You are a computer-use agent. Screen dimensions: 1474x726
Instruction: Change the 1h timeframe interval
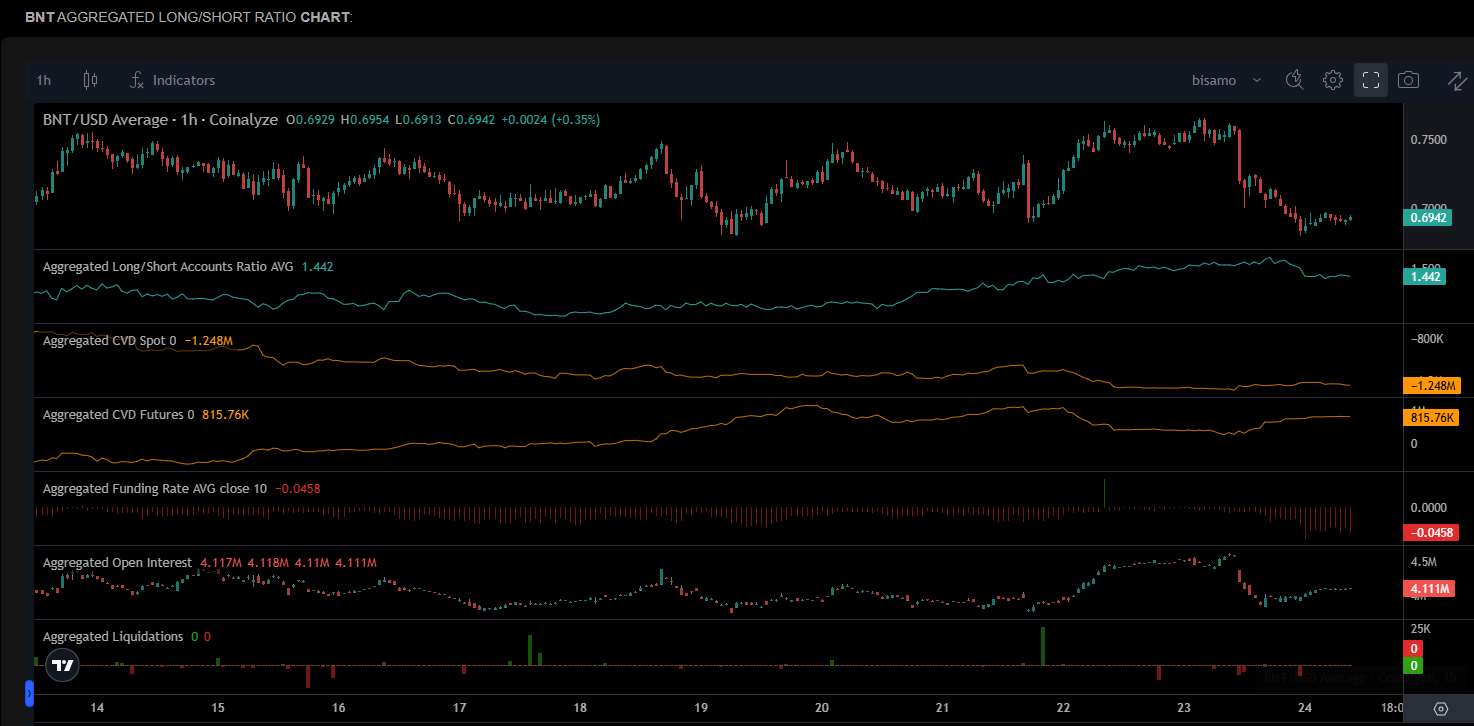pyautogui.click(x=44, y=80)
